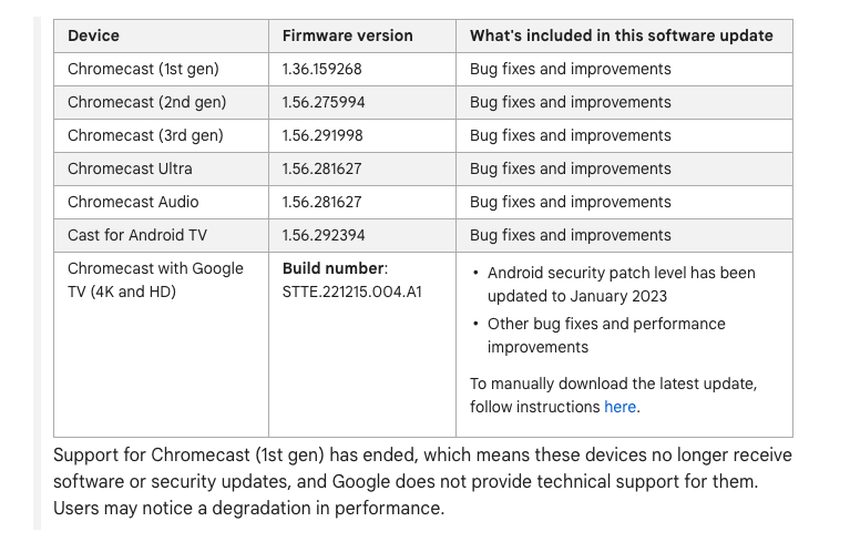Click the "here" link for manual update instructions
Screen dimensions: 850x542
(x=620, y=407)
